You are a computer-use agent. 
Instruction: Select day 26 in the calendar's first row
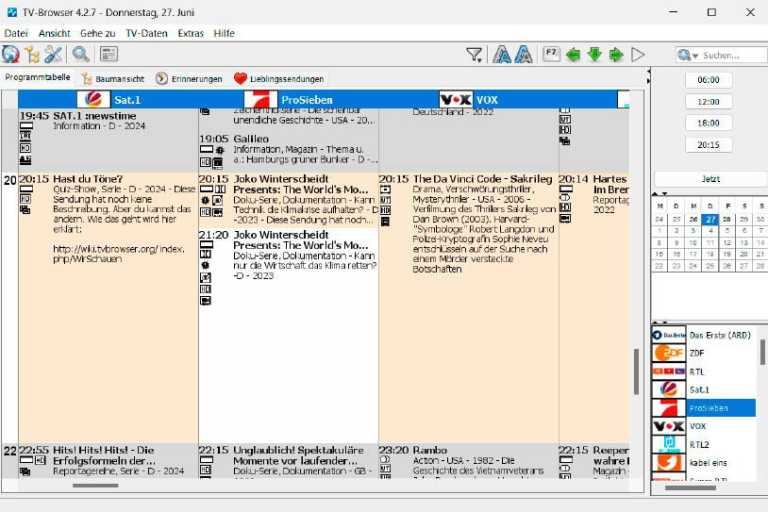pyautogui.click(x=693, y=219)
